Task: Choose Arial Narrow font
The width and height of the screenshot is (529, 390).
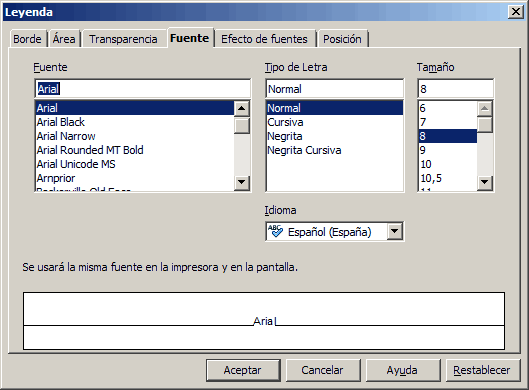Action: click(x=134, y=136)
